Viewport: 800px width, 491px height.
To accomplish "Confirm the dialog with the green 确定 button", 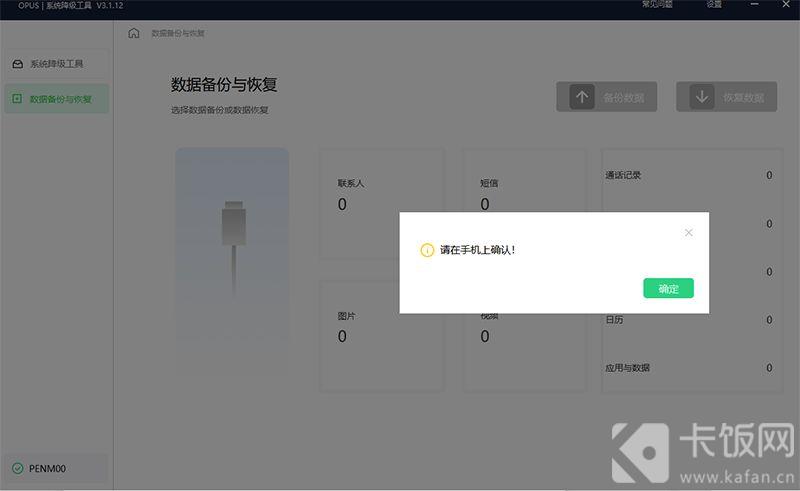I will (x=668, y=288).
